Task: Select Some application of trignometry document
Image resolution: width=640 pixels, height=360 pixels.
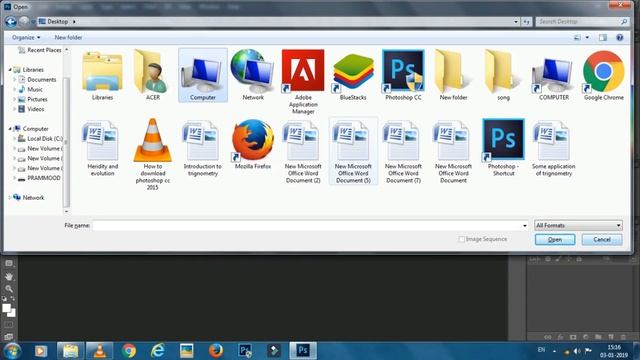Action: click(x=553, y=149)
